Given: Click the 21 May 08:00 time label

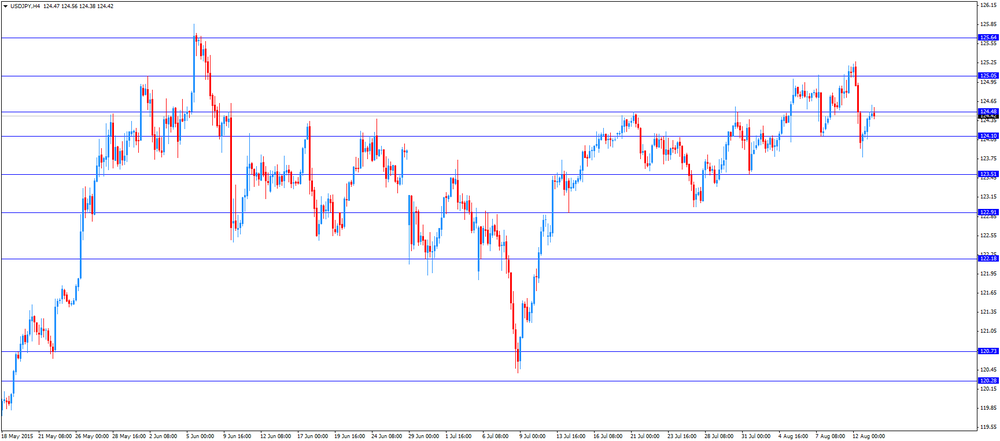Looking at the screenshot, I should [x=55, y=436].
